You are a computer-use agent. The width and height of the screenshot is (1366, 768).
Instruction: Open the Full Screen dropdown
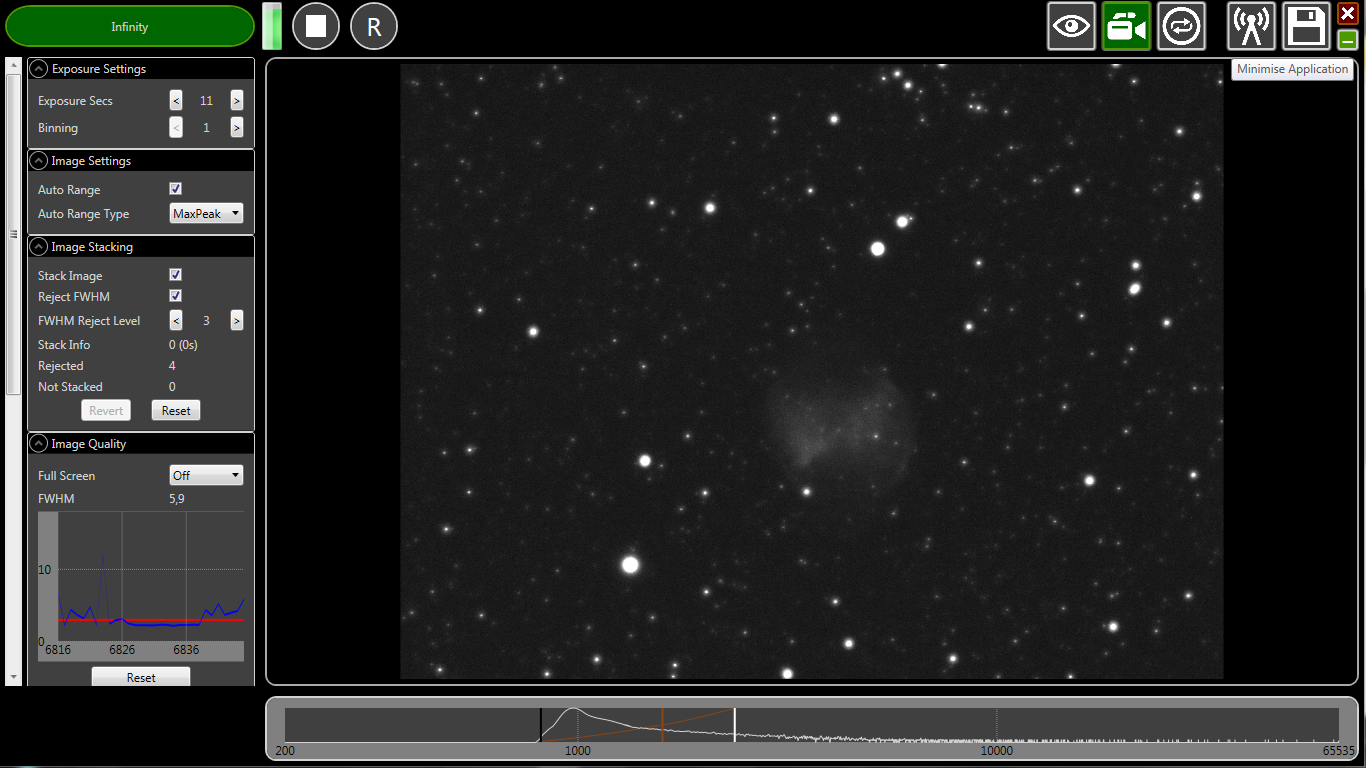[x=206, y=474]
